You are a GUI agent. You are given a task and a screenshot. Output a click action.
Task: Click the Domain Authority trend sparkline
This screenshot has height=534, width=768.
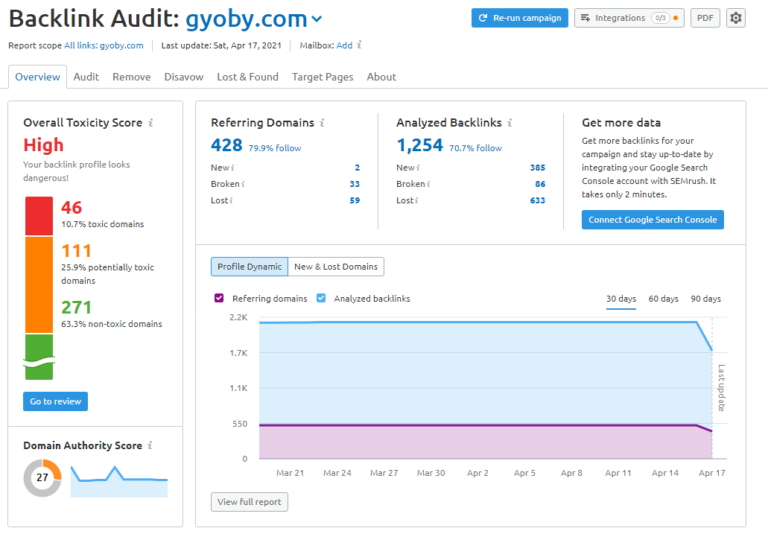[x=119, y=482]
